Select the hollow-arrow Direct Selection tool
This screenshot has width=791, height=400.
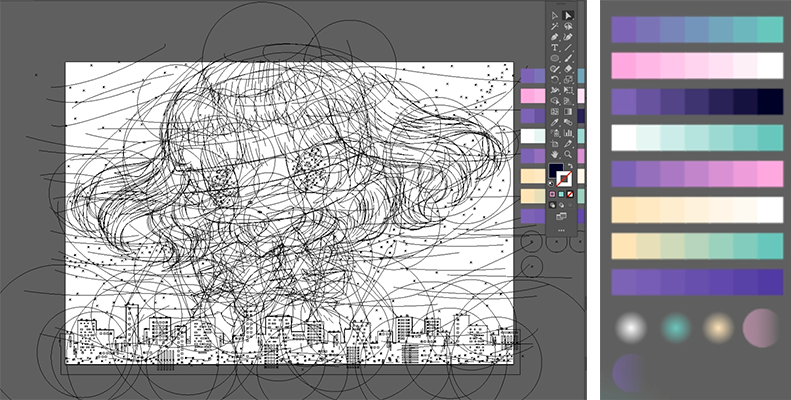555,16
